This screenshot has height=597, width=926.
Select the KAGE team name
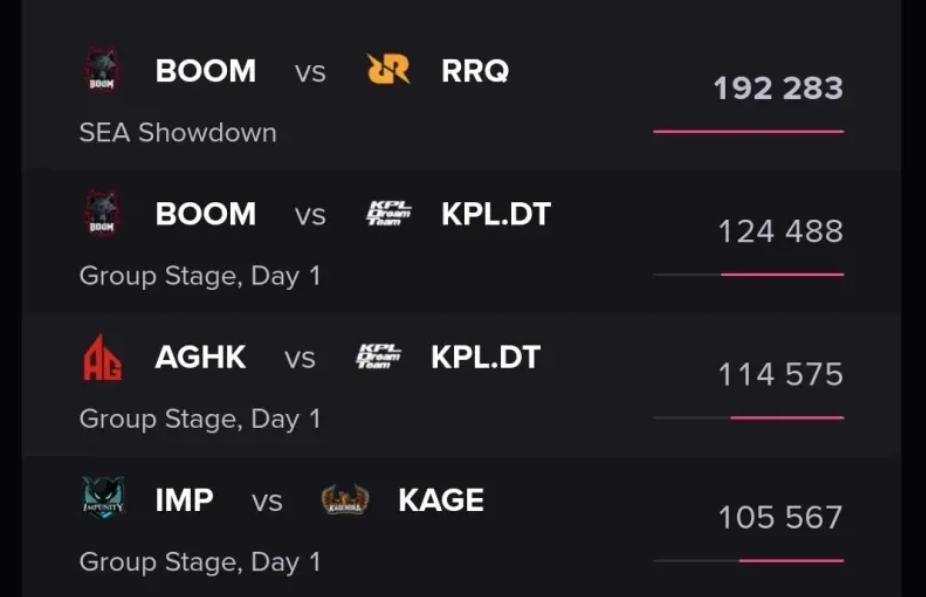[441, 500]
